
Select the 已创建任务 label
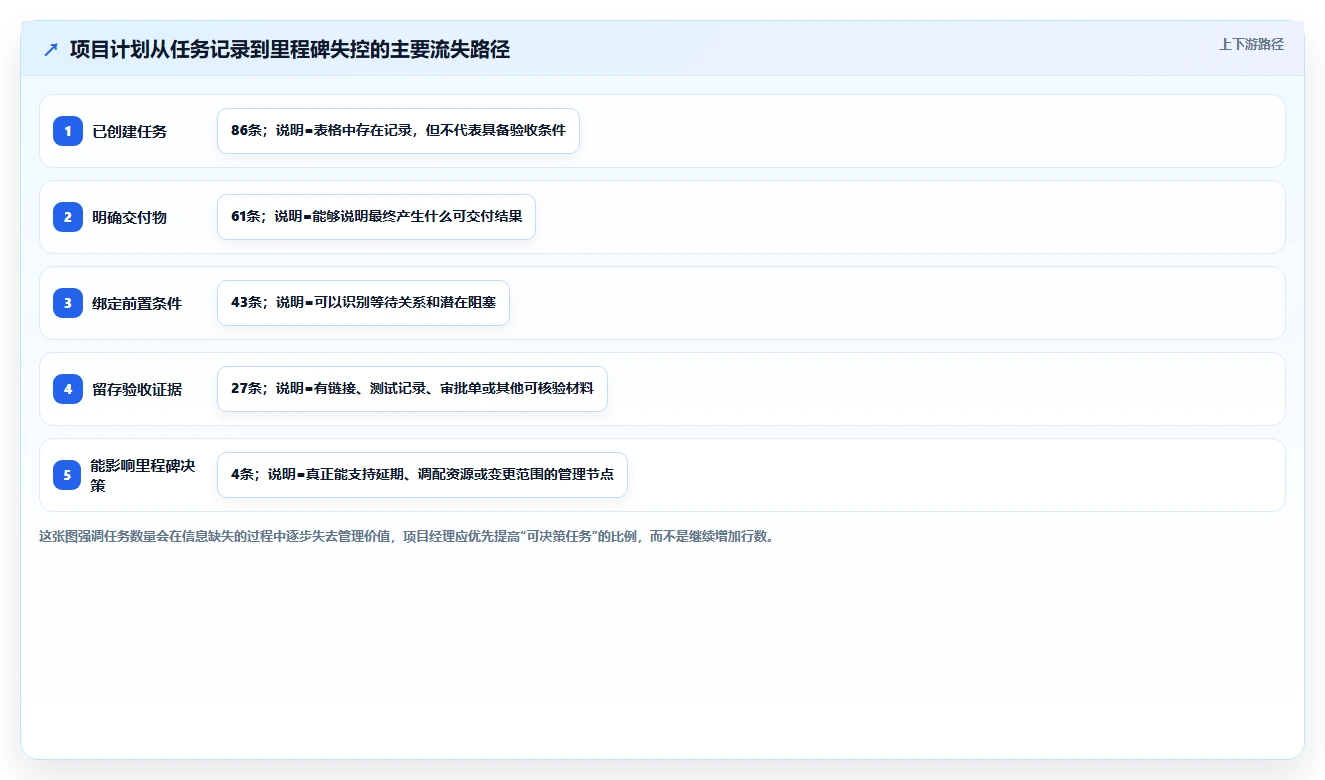pos(130,132)
